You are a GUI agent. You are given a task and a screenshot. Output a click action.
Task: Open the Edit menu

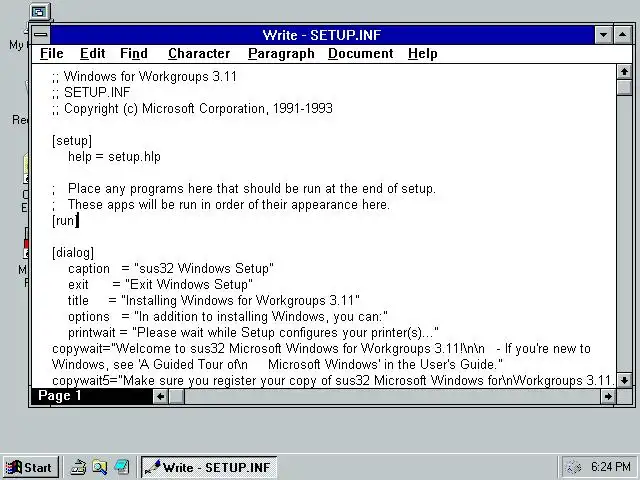(93, 54)
